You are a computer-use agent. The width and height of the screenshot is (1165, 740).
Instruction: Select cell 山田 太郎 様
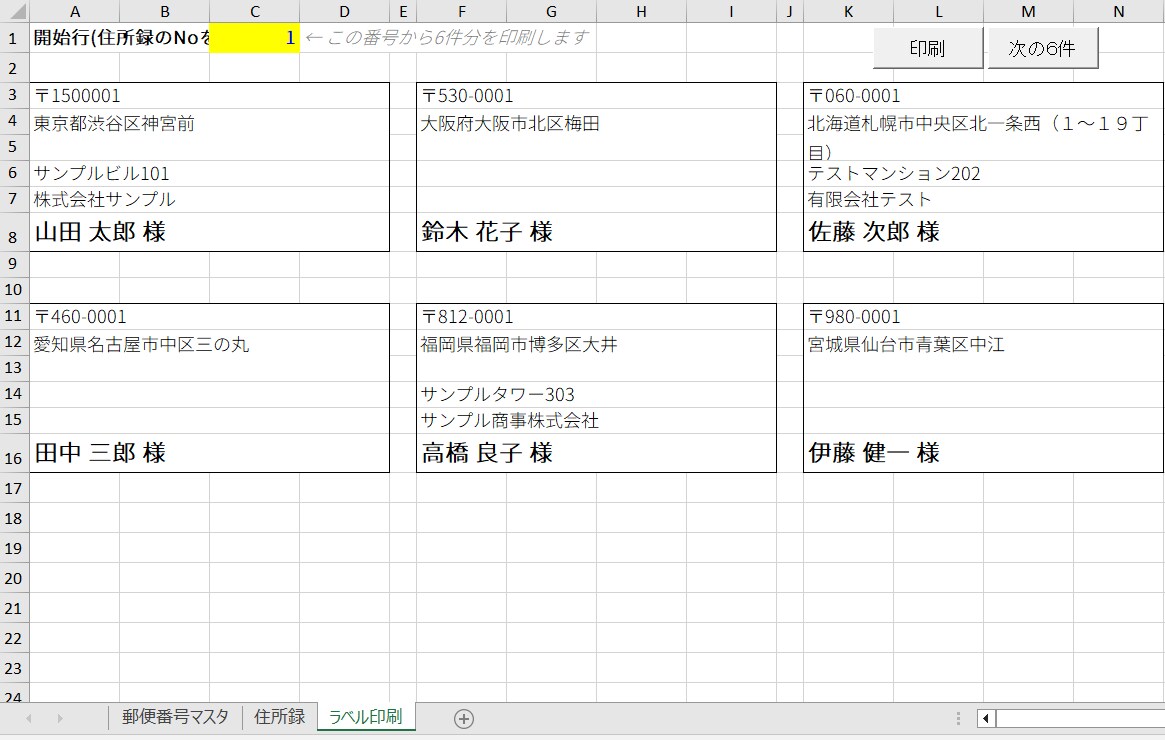[210, 232]
